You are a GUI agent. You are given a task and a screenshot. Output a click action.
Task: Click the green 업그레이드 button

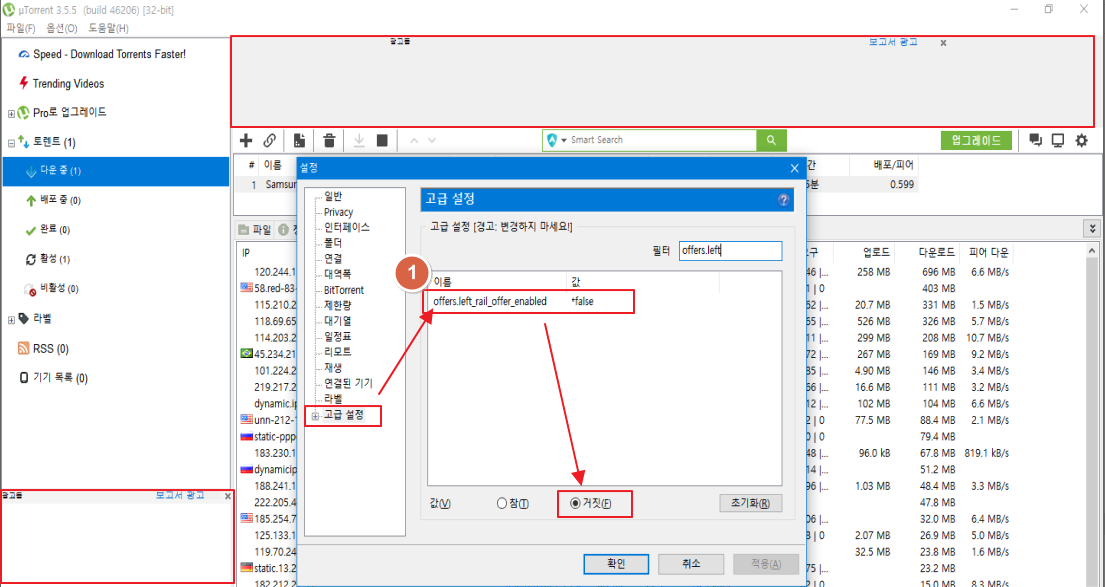point(976,140)
